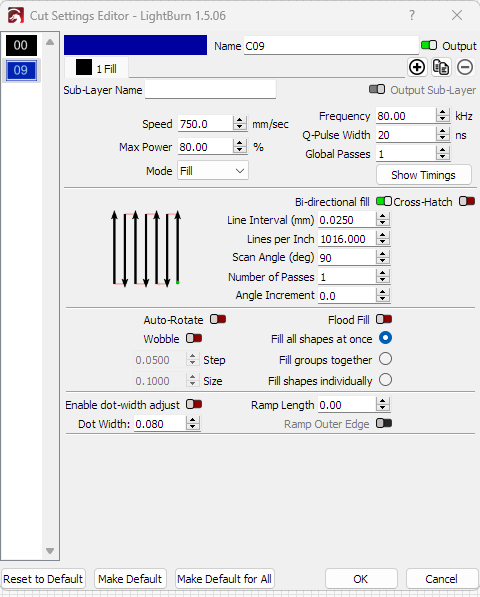Image resolution: width=480 pixels, height=597 pixels.
Task: Enable Cross-Hatch toggle
Action: [x=467, y=201]
